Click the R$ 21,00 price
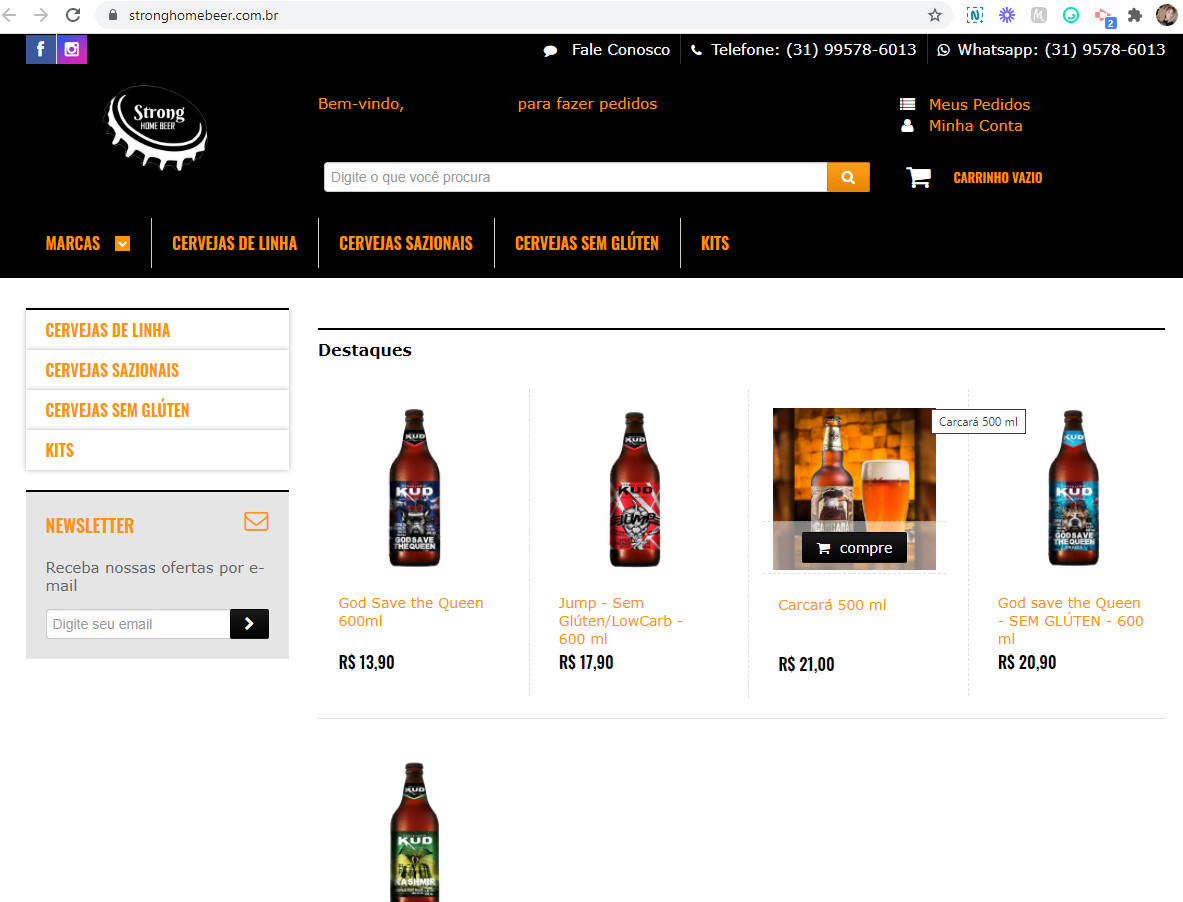 [806, 664]
